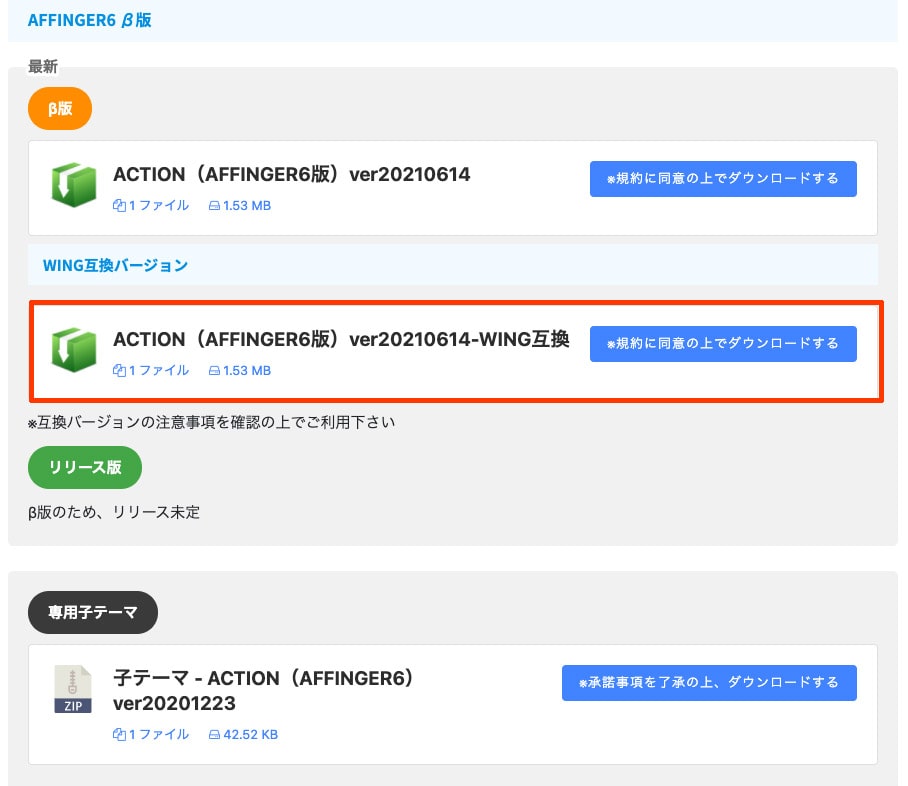Select the black 専用子テーマ badge
This screenshot has height=786, width=908.
(x=93, y=613)
